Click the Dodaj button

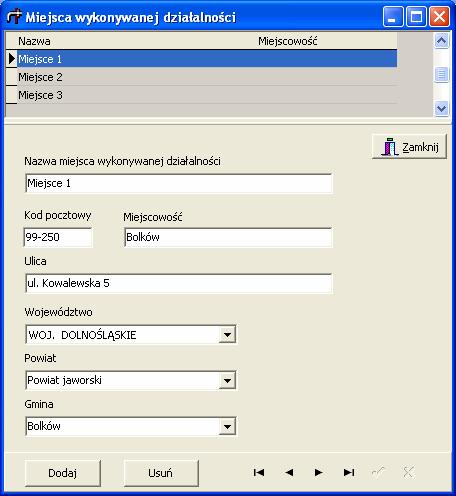click(62, 473)
